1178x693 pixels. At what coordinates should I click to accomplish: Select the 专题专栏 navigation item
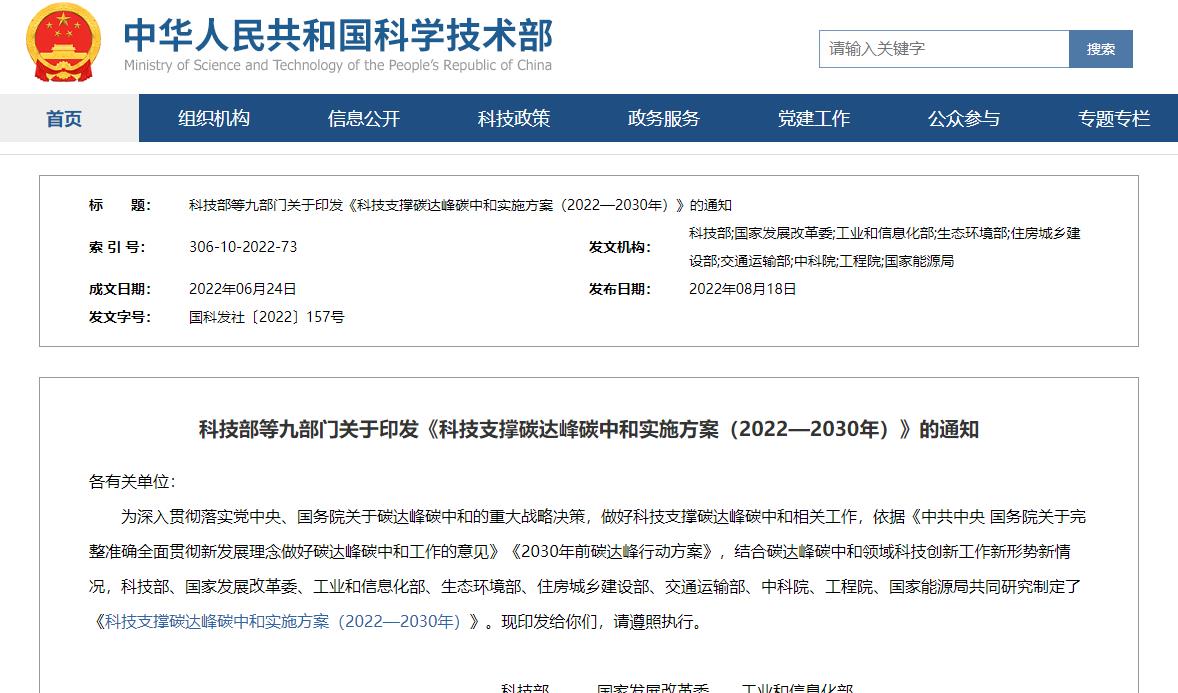(x=1114, y=119)
